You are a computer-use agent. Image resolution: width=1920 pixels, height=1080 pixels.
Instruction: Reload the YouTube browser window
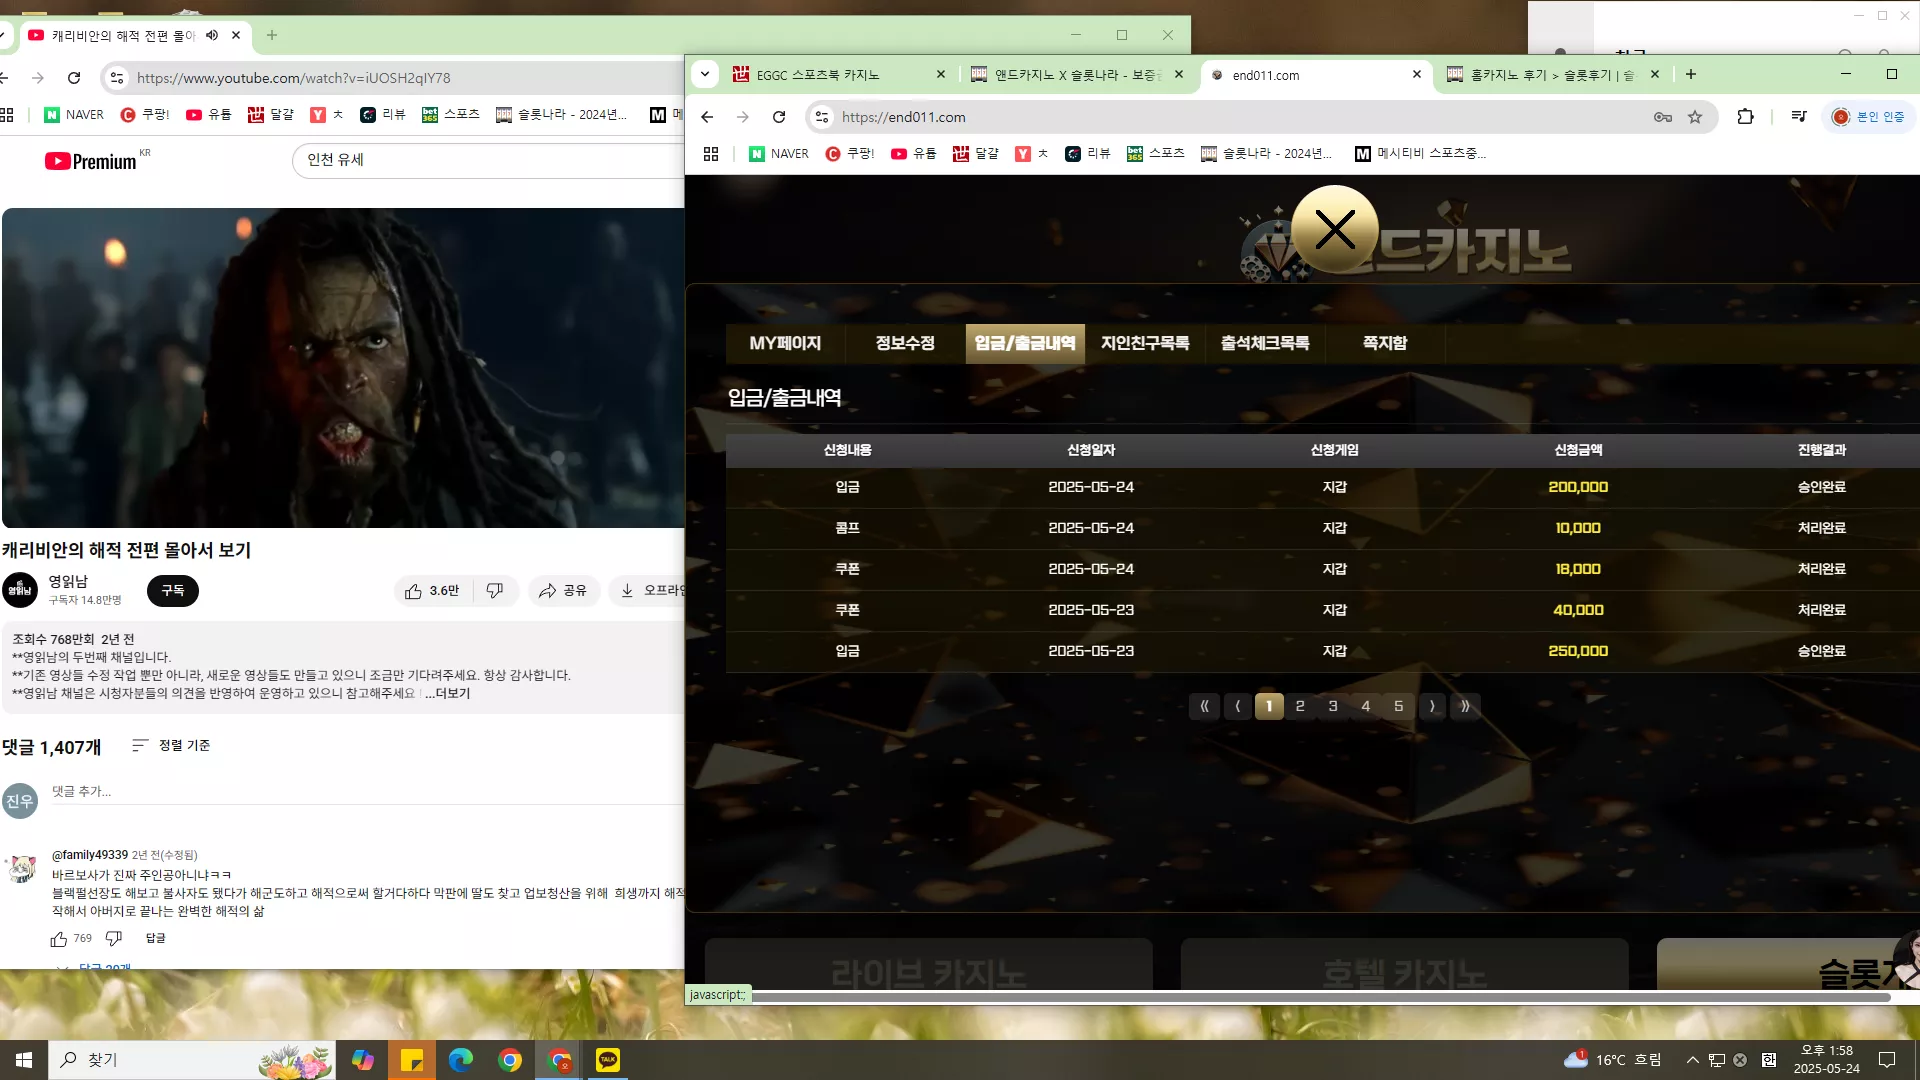[x=74, y=78]
